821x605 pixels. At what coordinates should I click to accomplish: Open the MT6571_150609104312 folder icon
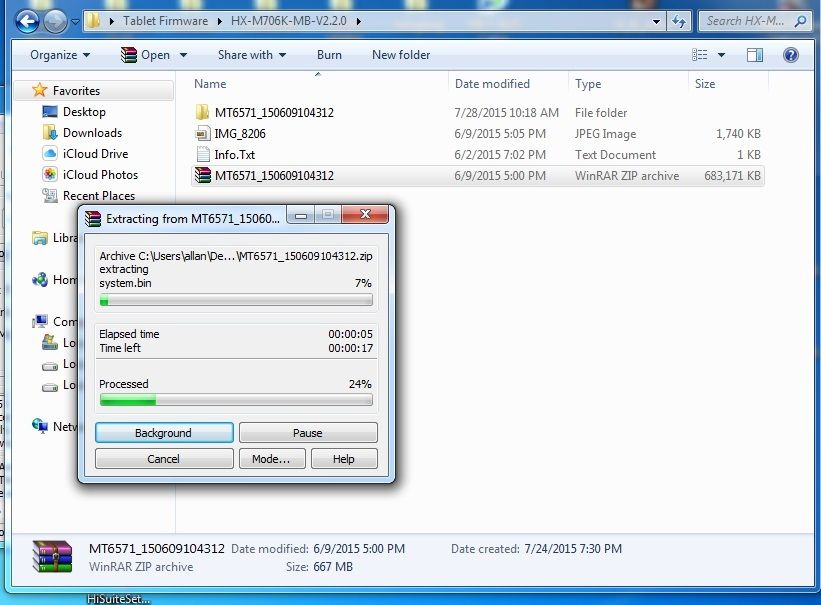pyautogui.click(x=203, y=113)
